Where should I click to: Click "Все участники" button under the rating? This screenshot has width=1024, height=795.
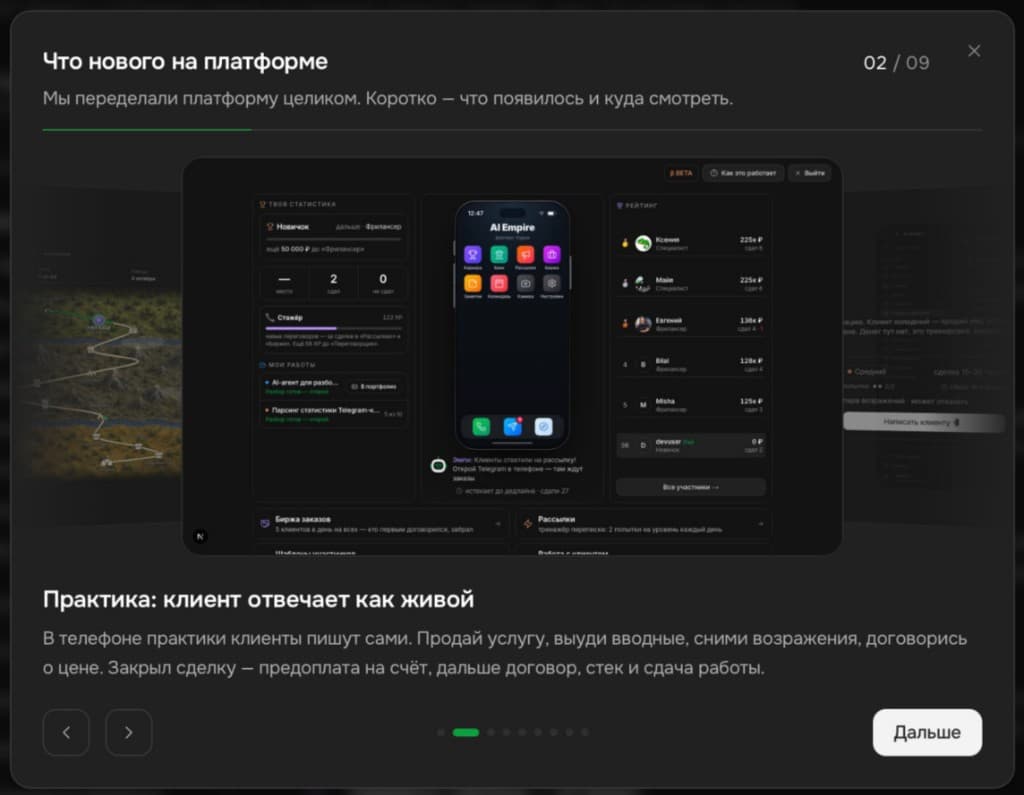point(691,487)
